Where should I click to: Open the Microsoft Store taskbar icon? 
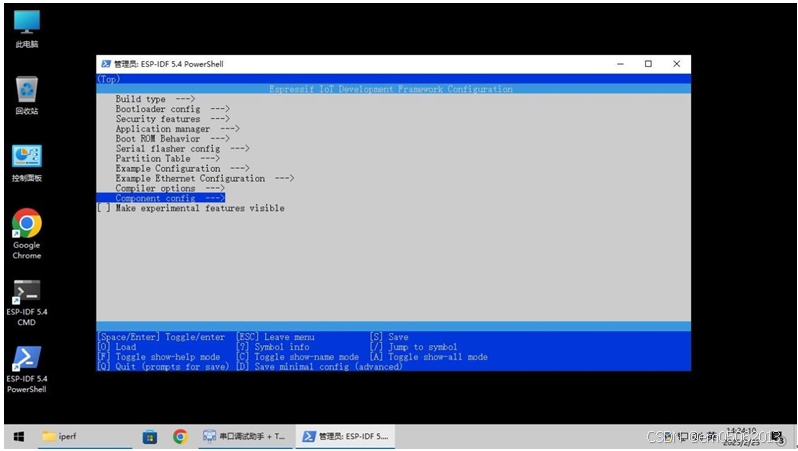(x=150, y=437)
